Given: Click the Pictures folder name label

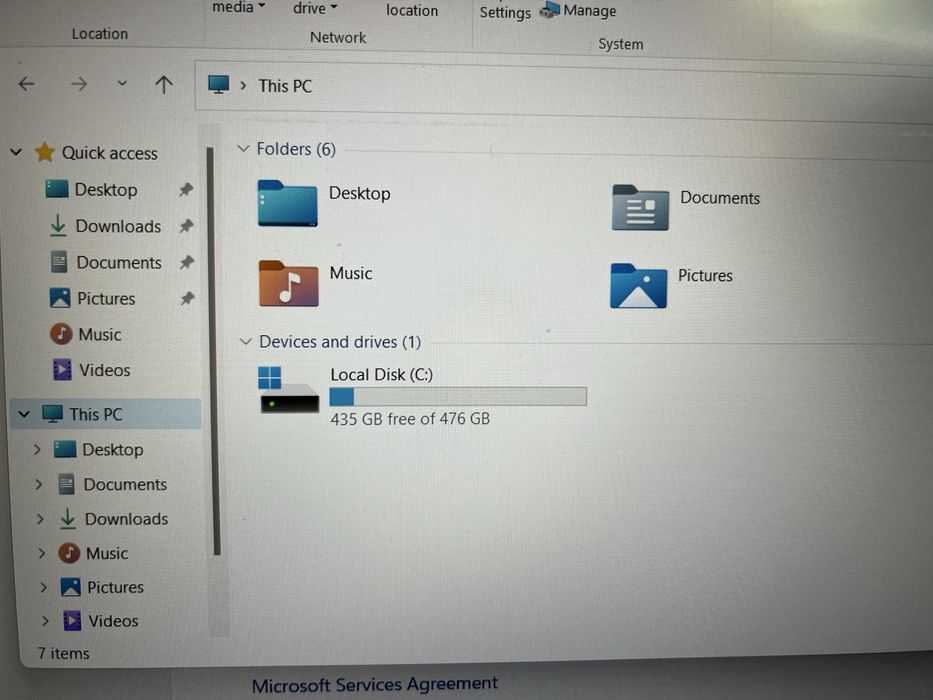Looking at the screenshot, I should click(705, 276).
